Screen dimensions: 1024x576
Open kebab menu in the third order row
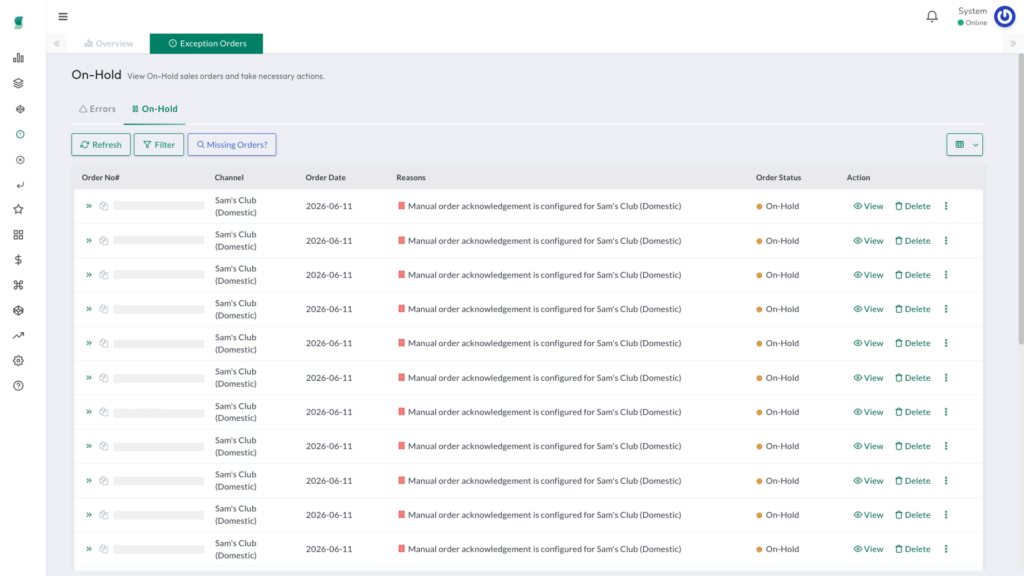coord(946,275)
